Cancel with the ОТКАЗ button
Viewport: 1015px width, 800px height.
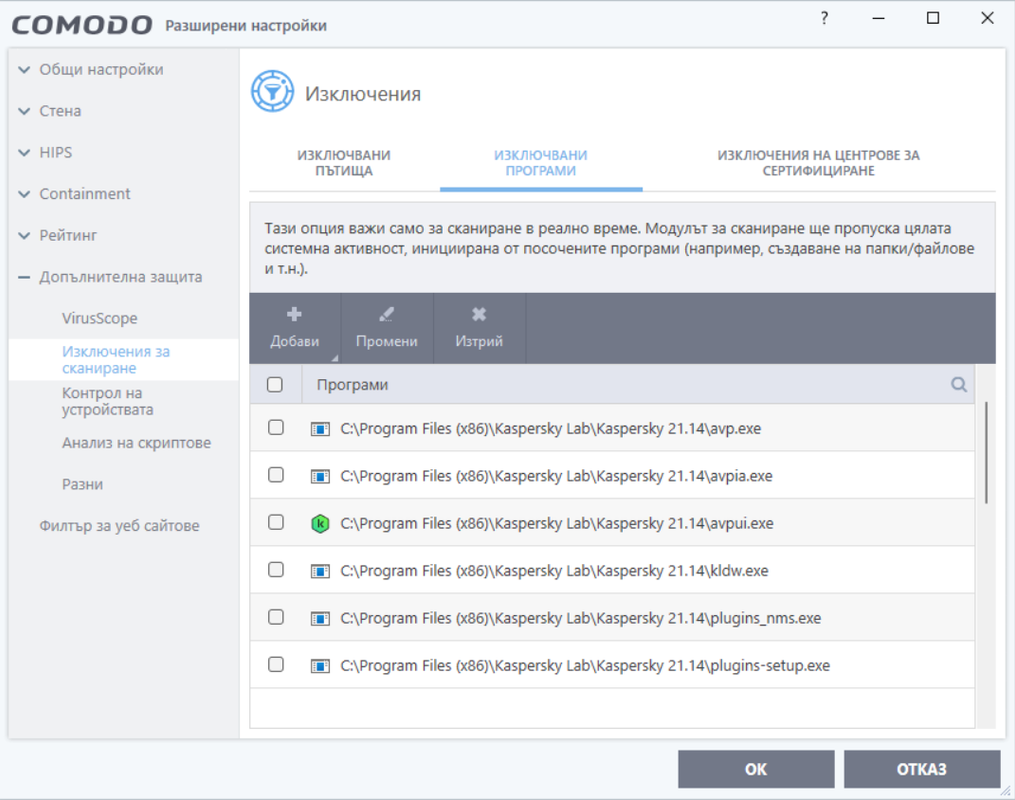(x=922, y=769)
